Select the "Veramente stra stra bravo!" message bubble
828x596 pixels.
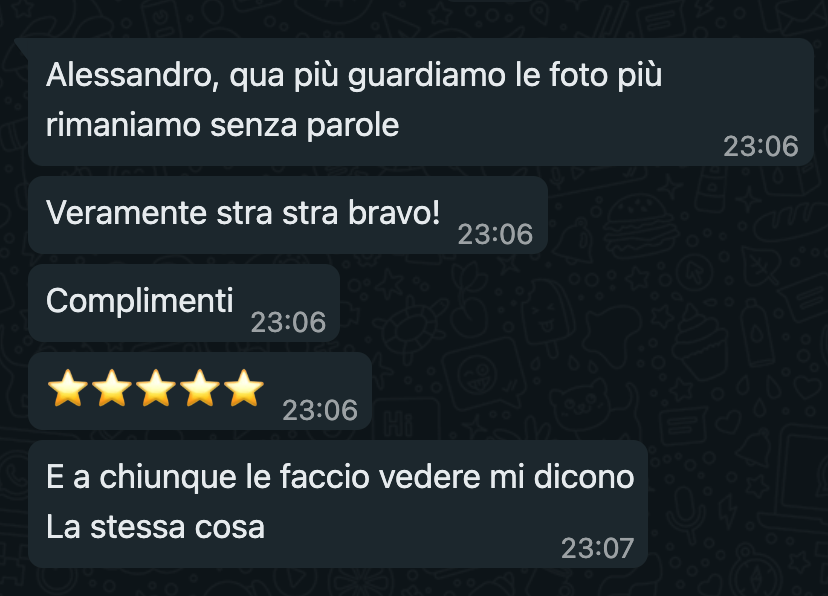click(x=288, y=215)
